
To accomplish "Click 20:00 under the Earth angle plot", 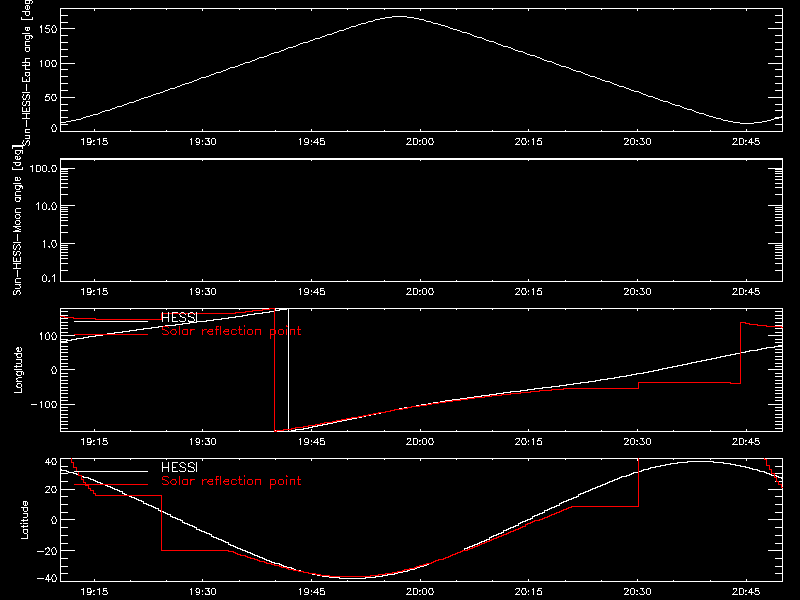I will pos(420,142).
